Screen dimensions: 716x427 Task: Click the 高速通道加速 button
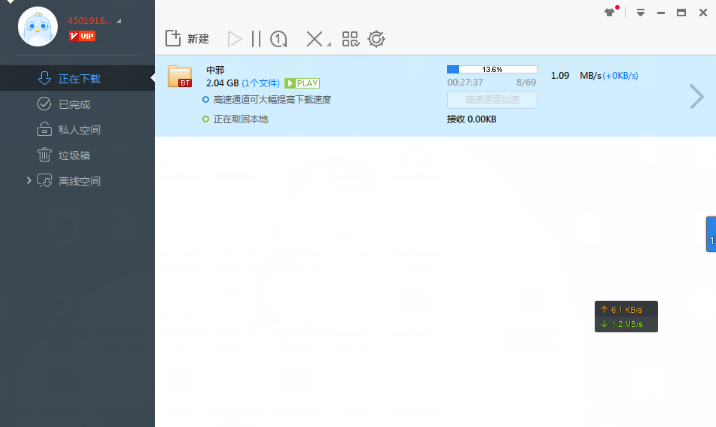(492, 100)
